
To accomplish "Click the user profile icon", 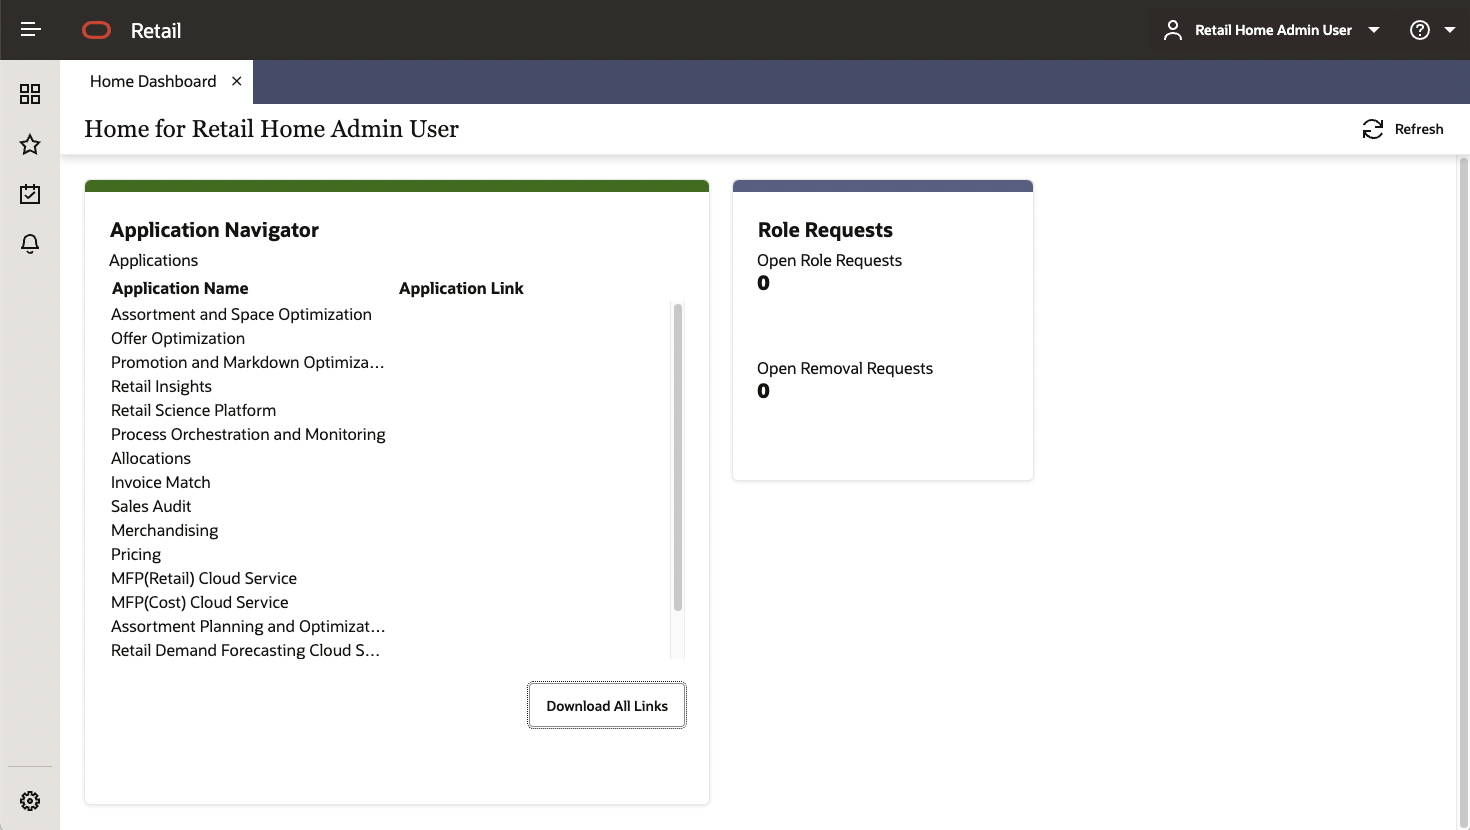I will [1172, 30].
